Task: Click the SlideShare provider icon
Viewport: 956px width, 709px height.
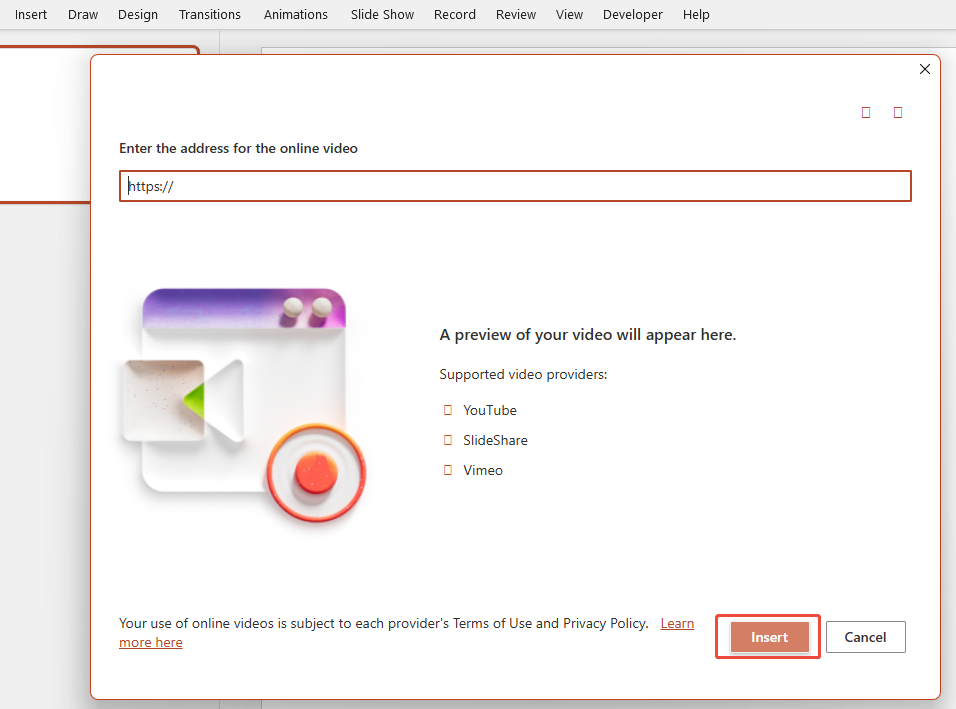Action: click(x=447, y=440)
